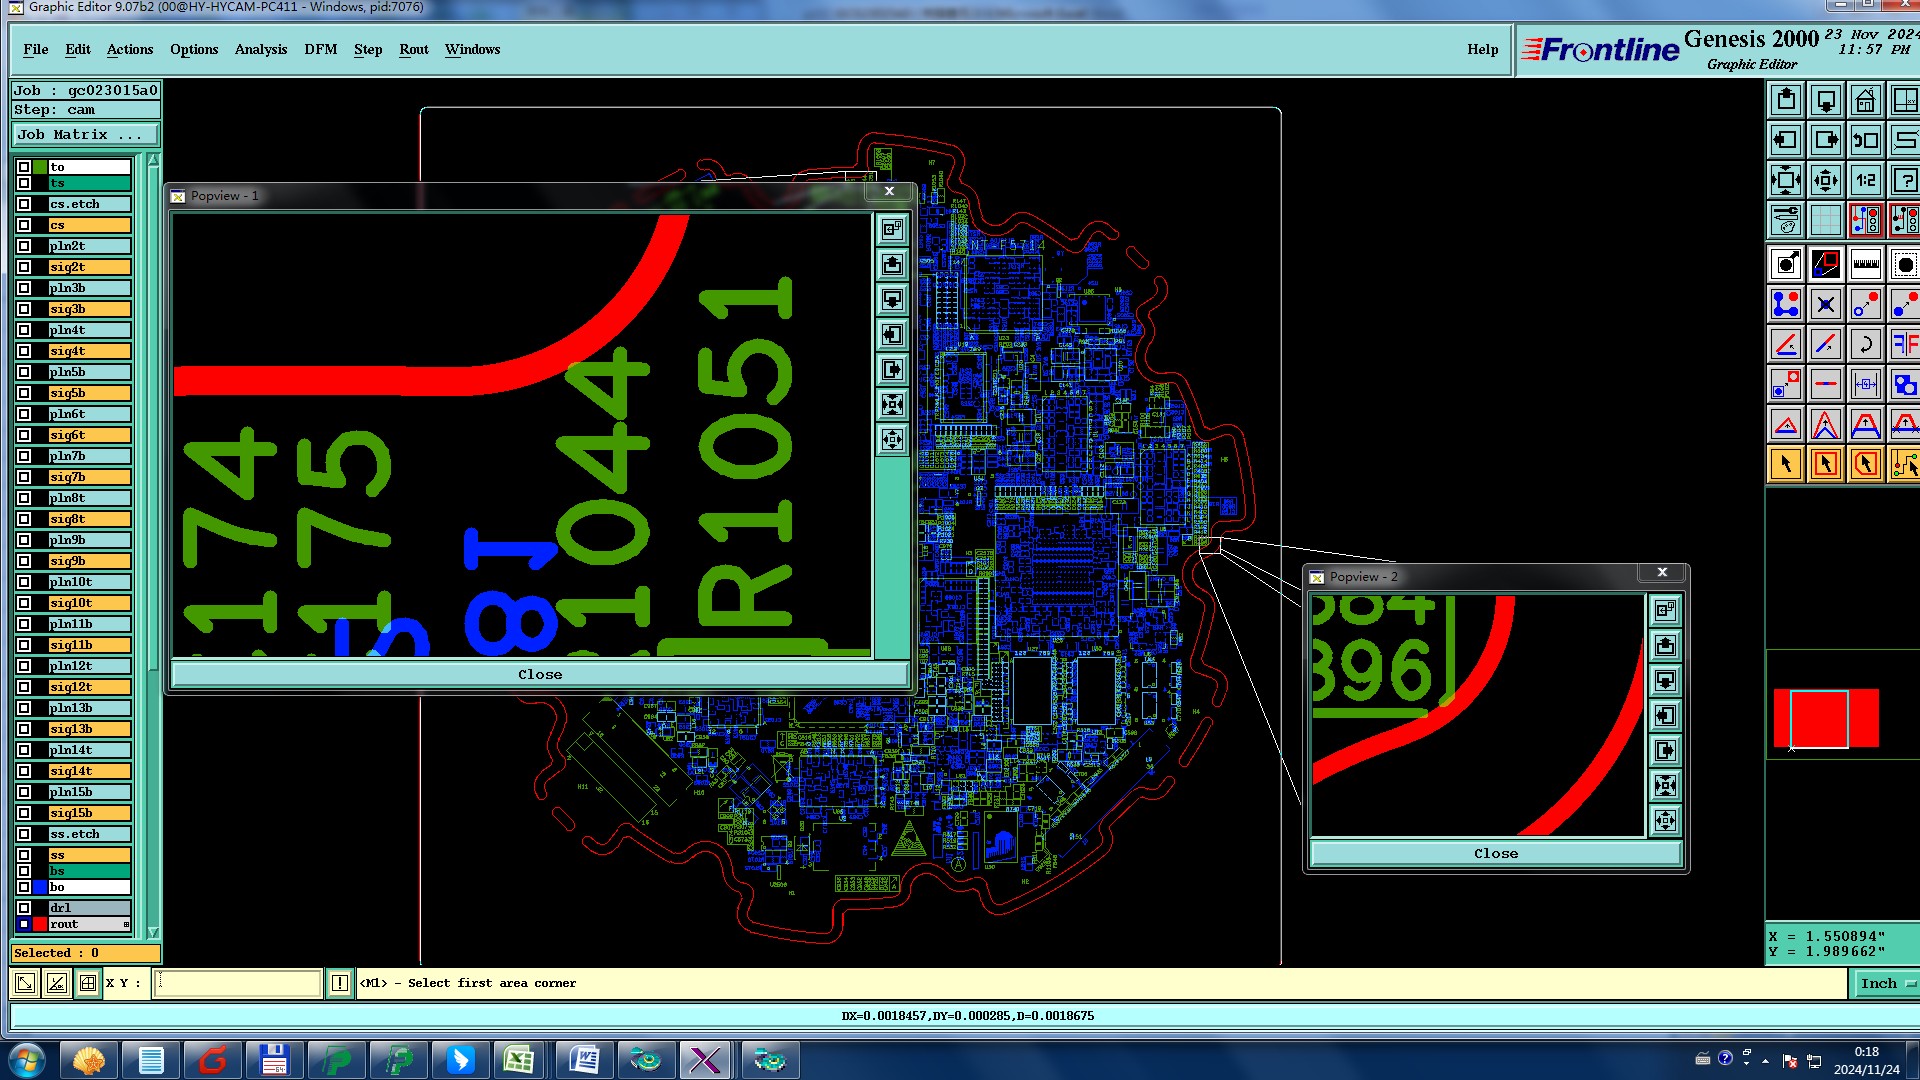Toggle checkbox for sig2t layer
Image resolution: width=1920 pixels, height=1080 pixels.
tap(24, 267)
